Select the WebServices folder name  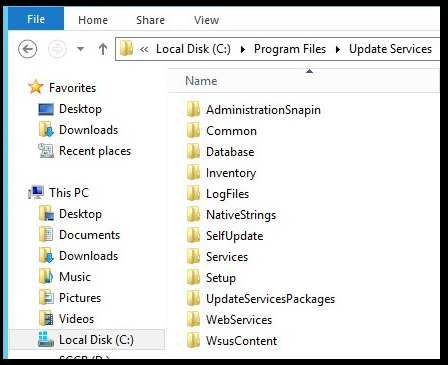tap(239, 320)
